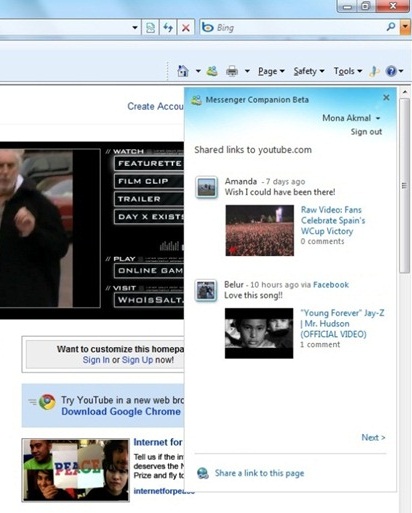The height and width of the screenshot is (513, 412).
Task: Click the Messenger Companion Beta panel icon
Action: point(196,100)
